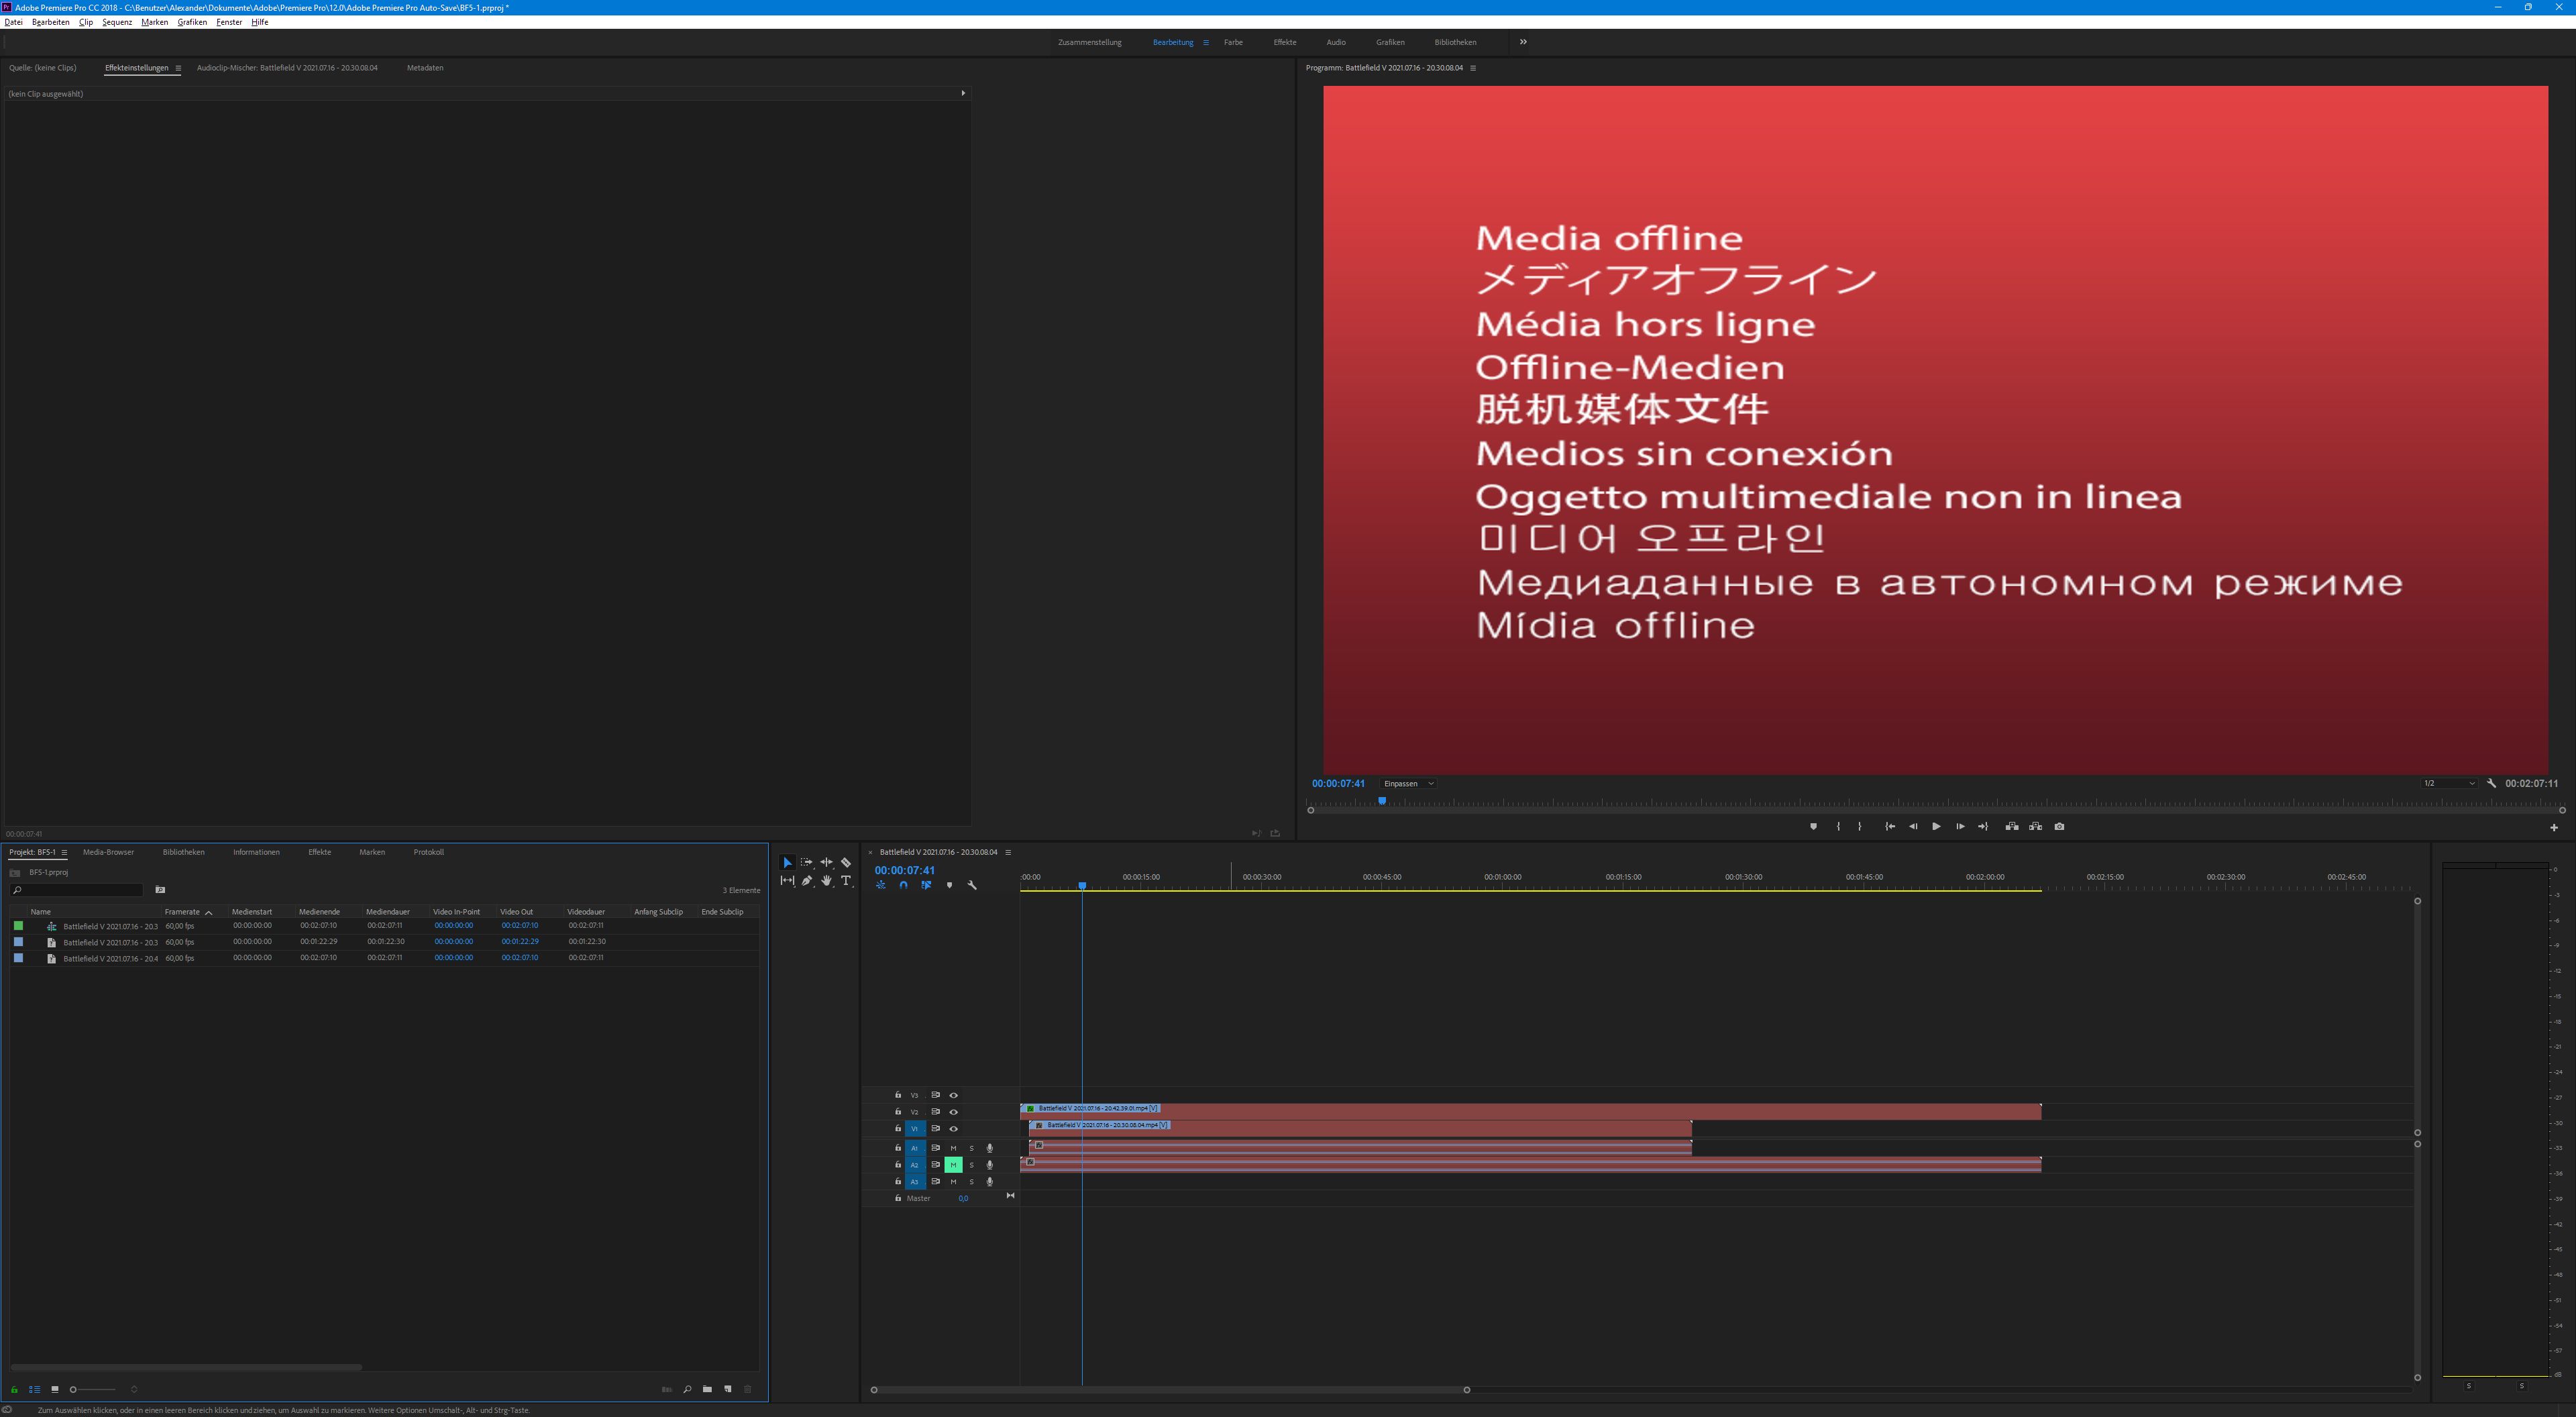Toggle visibility of video track V1

[x=953, y=1128]
